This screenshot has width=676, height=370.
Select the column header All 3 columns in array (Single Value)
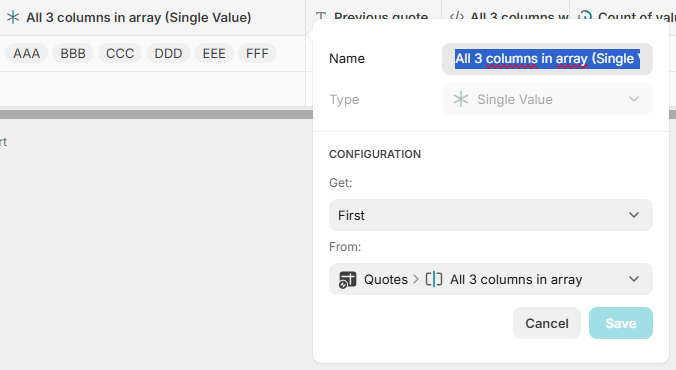153,18
